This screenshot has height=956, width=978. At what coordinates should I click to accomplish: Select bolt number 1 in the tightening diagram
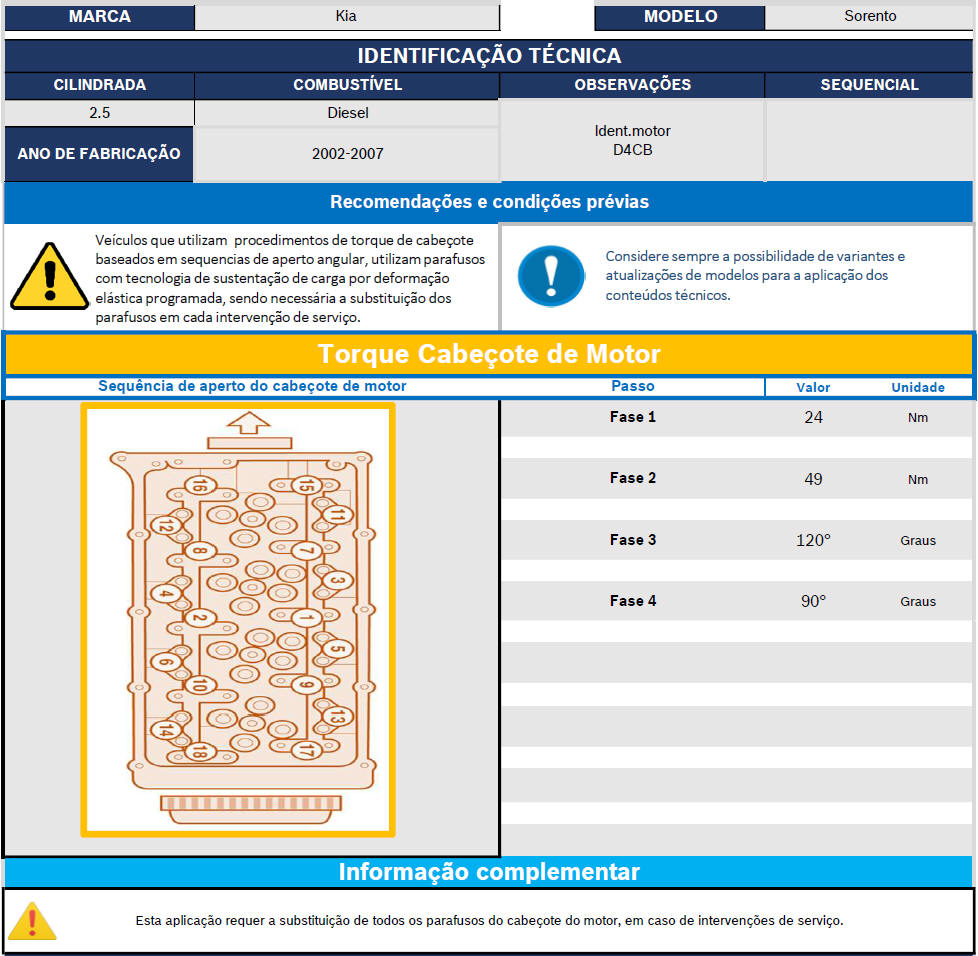point(306,617)
